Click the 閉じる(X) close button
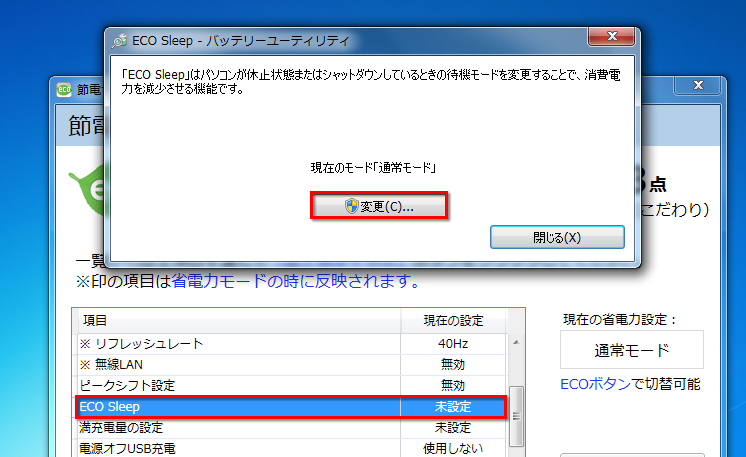Screen dimensions: 746x457 557,237
